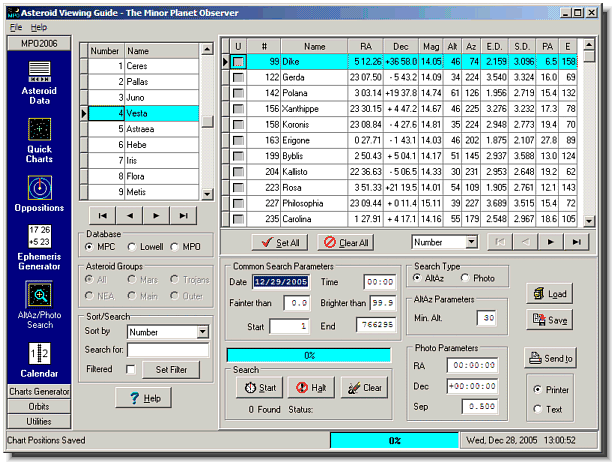Clear the search results
614x465 pixels.
[365, 388]
